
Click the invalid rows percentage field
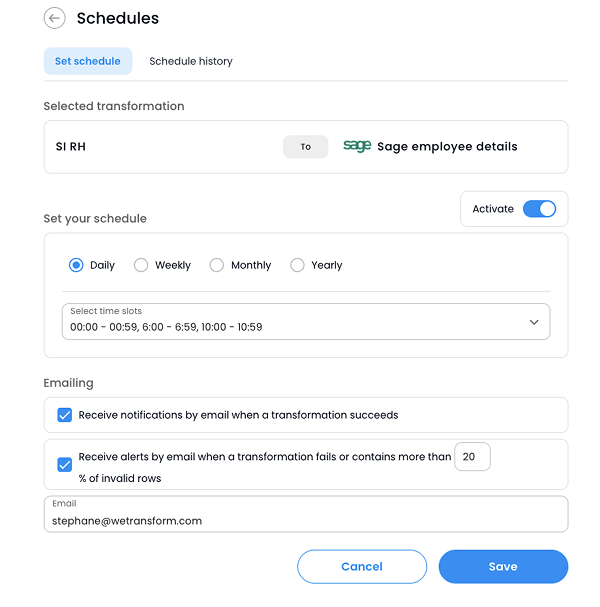tap(472, 457)
